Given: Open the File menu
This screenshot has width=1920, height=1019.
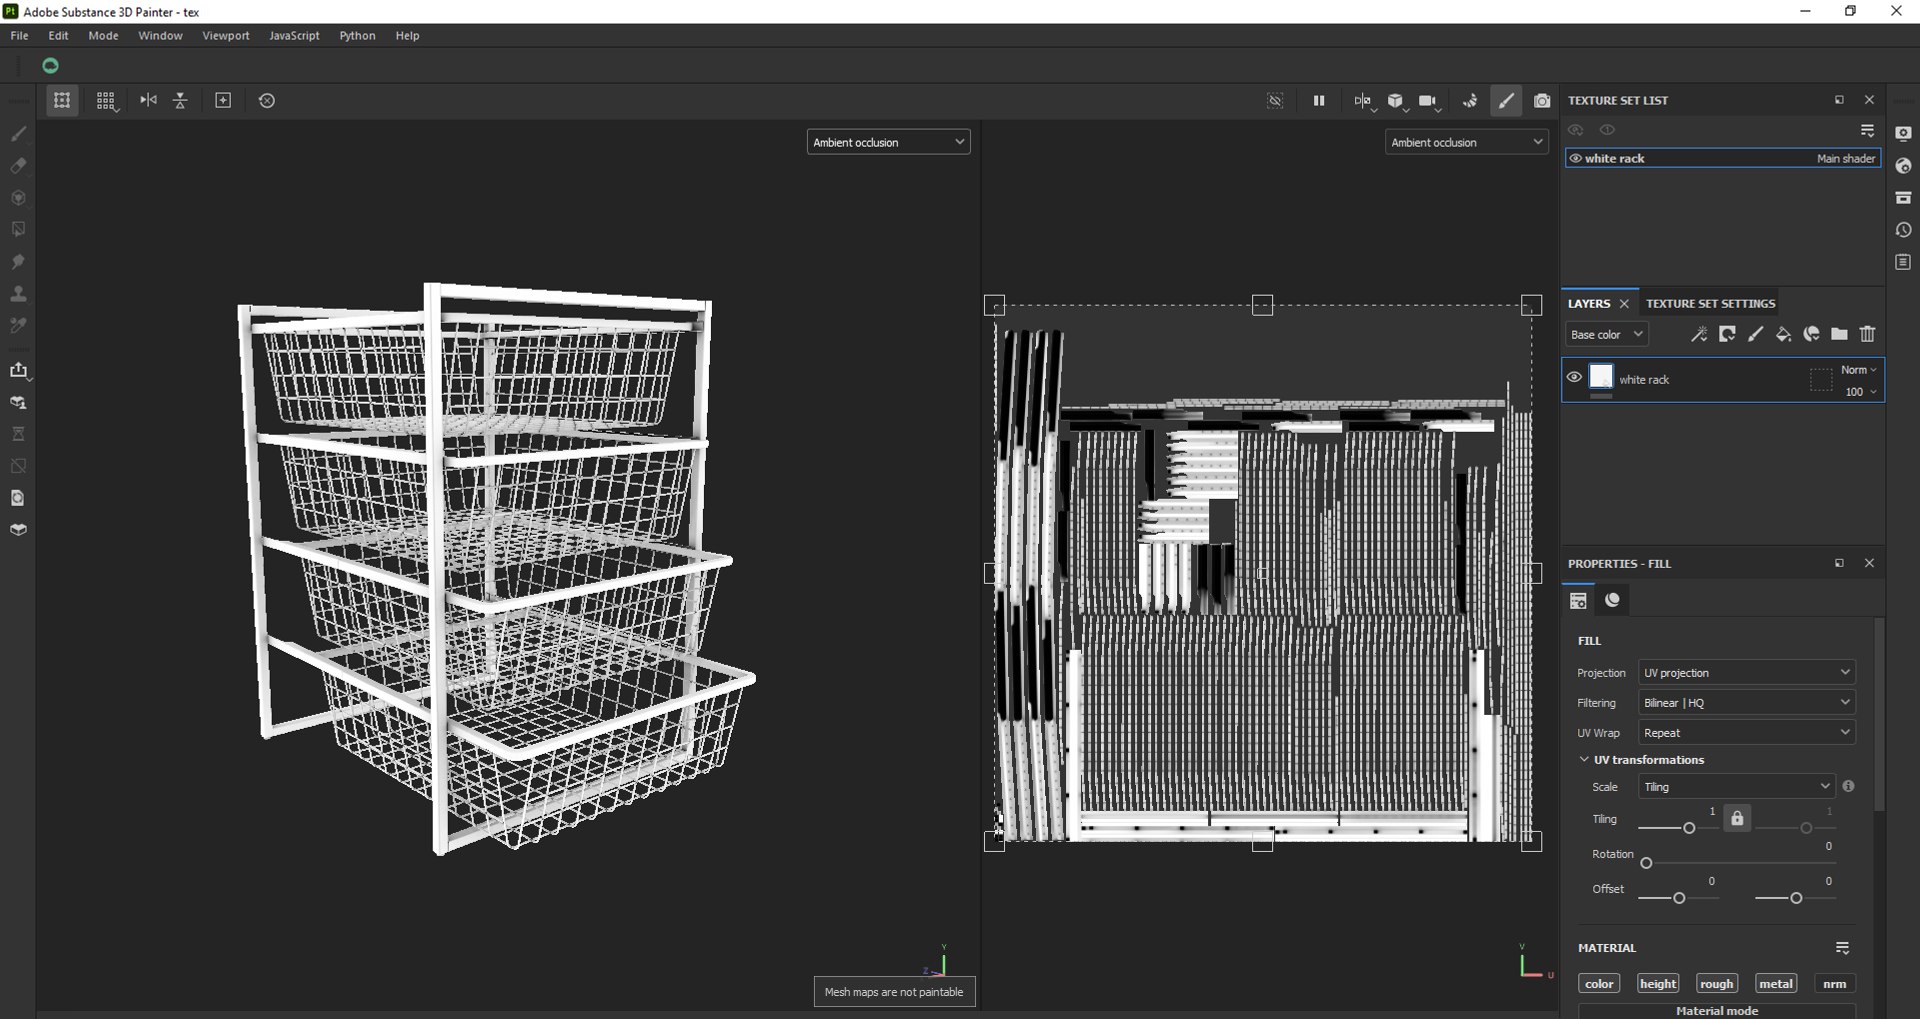Looking at the screenshot, I should [x=19, y=35].
